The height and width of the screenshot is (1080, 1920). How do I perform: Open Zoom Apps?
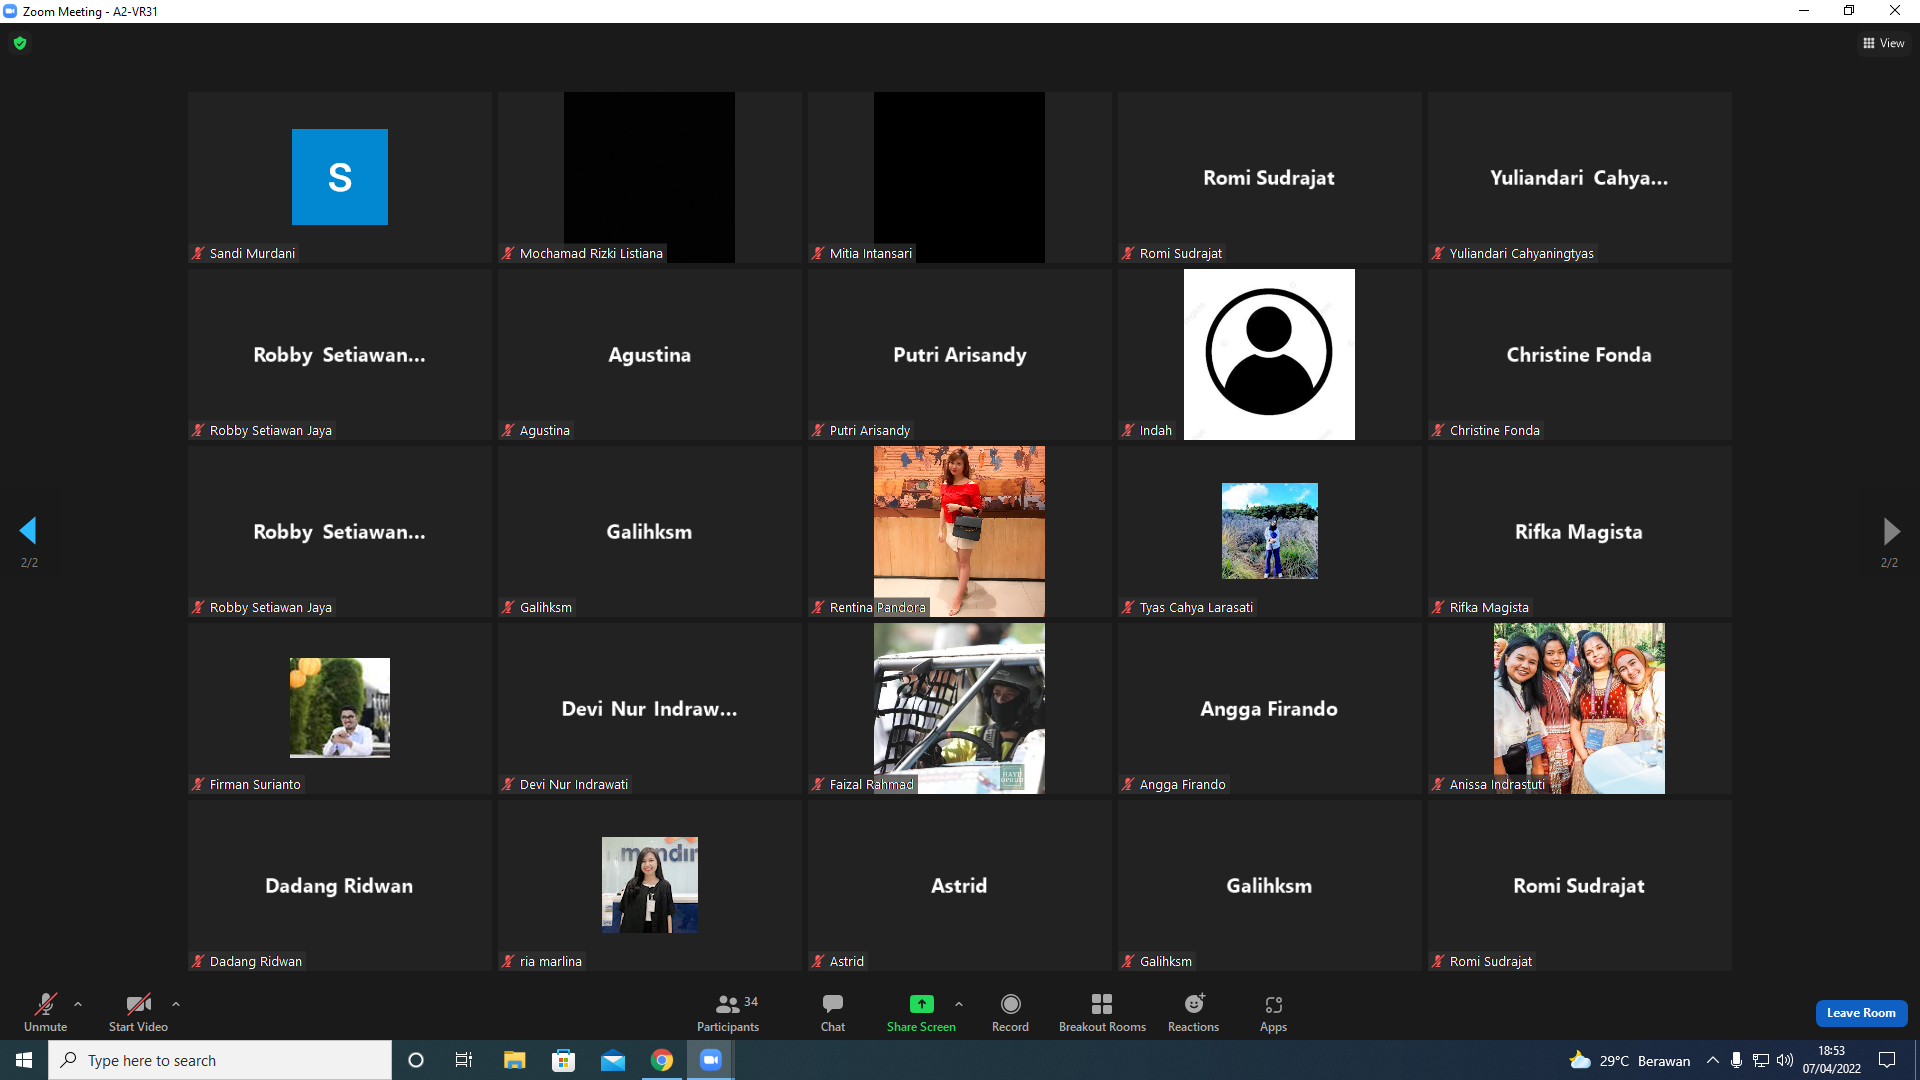pyautogui.click(x=1273, y=1012)
